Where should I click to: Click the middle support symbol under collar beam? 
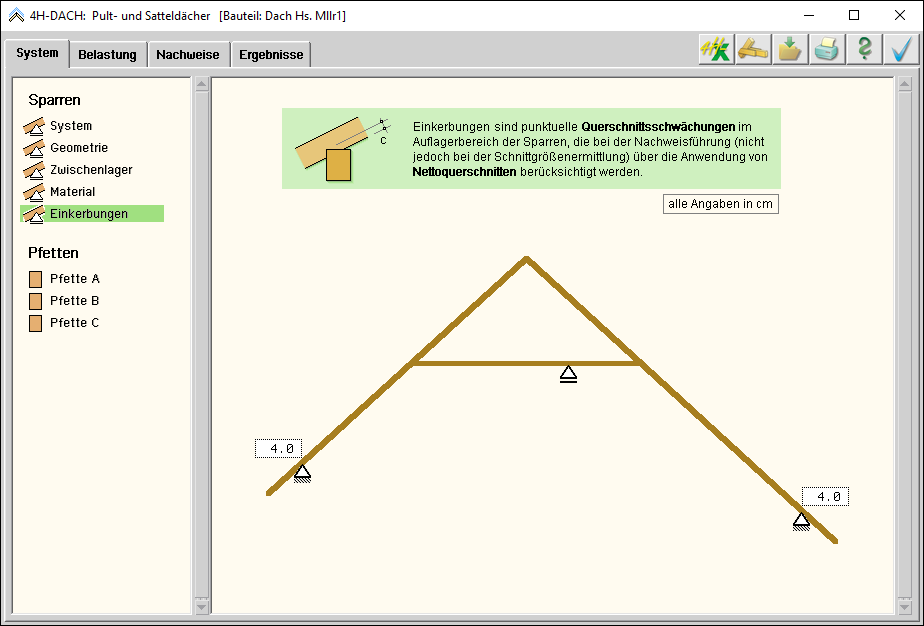[568, 375]
